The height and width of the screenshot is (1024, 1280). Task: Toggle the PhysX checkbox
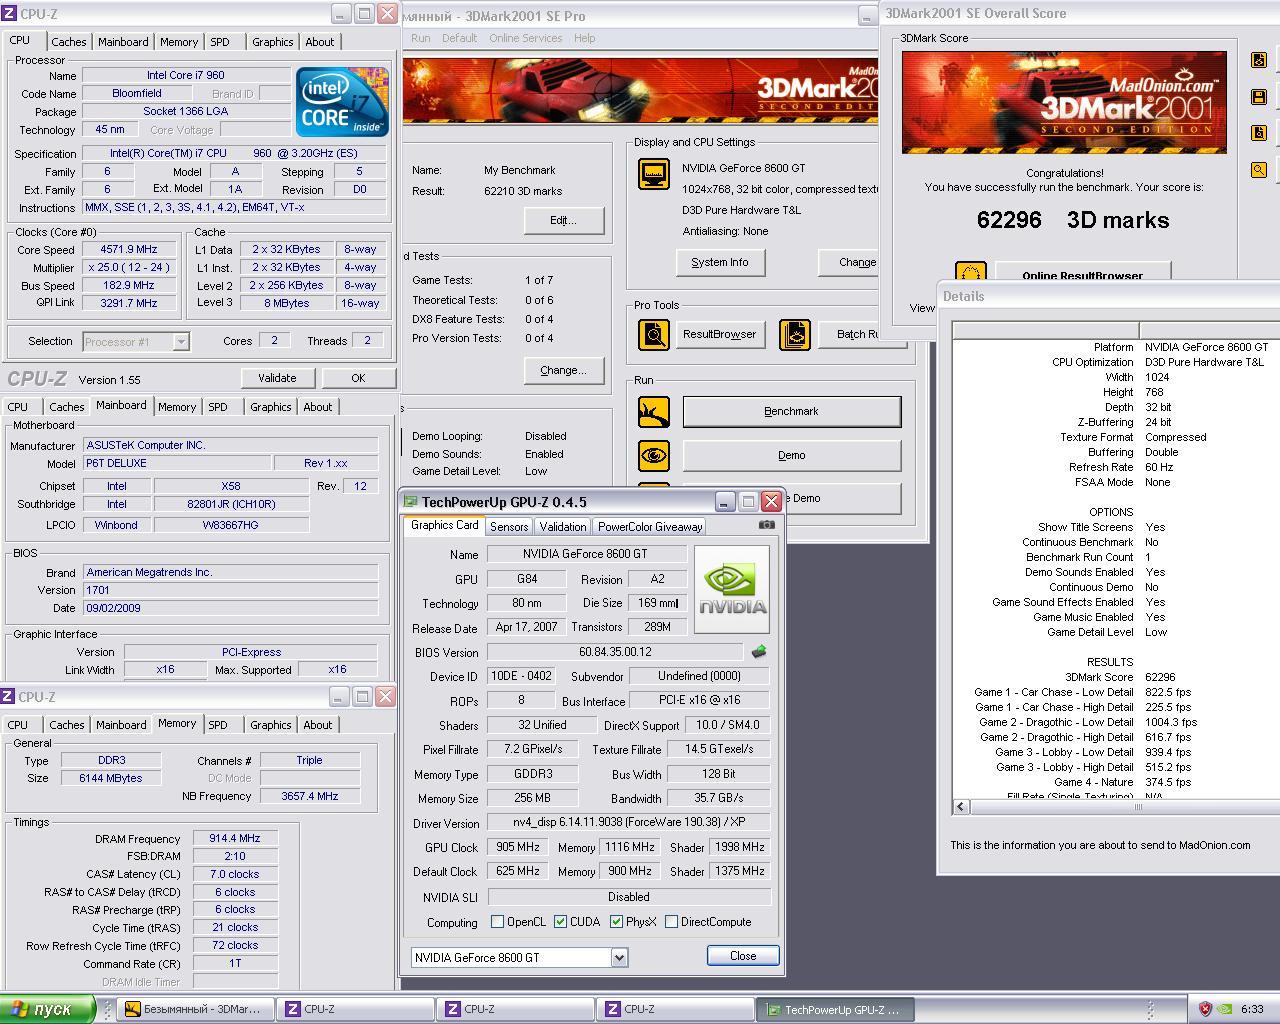(616, 922)
